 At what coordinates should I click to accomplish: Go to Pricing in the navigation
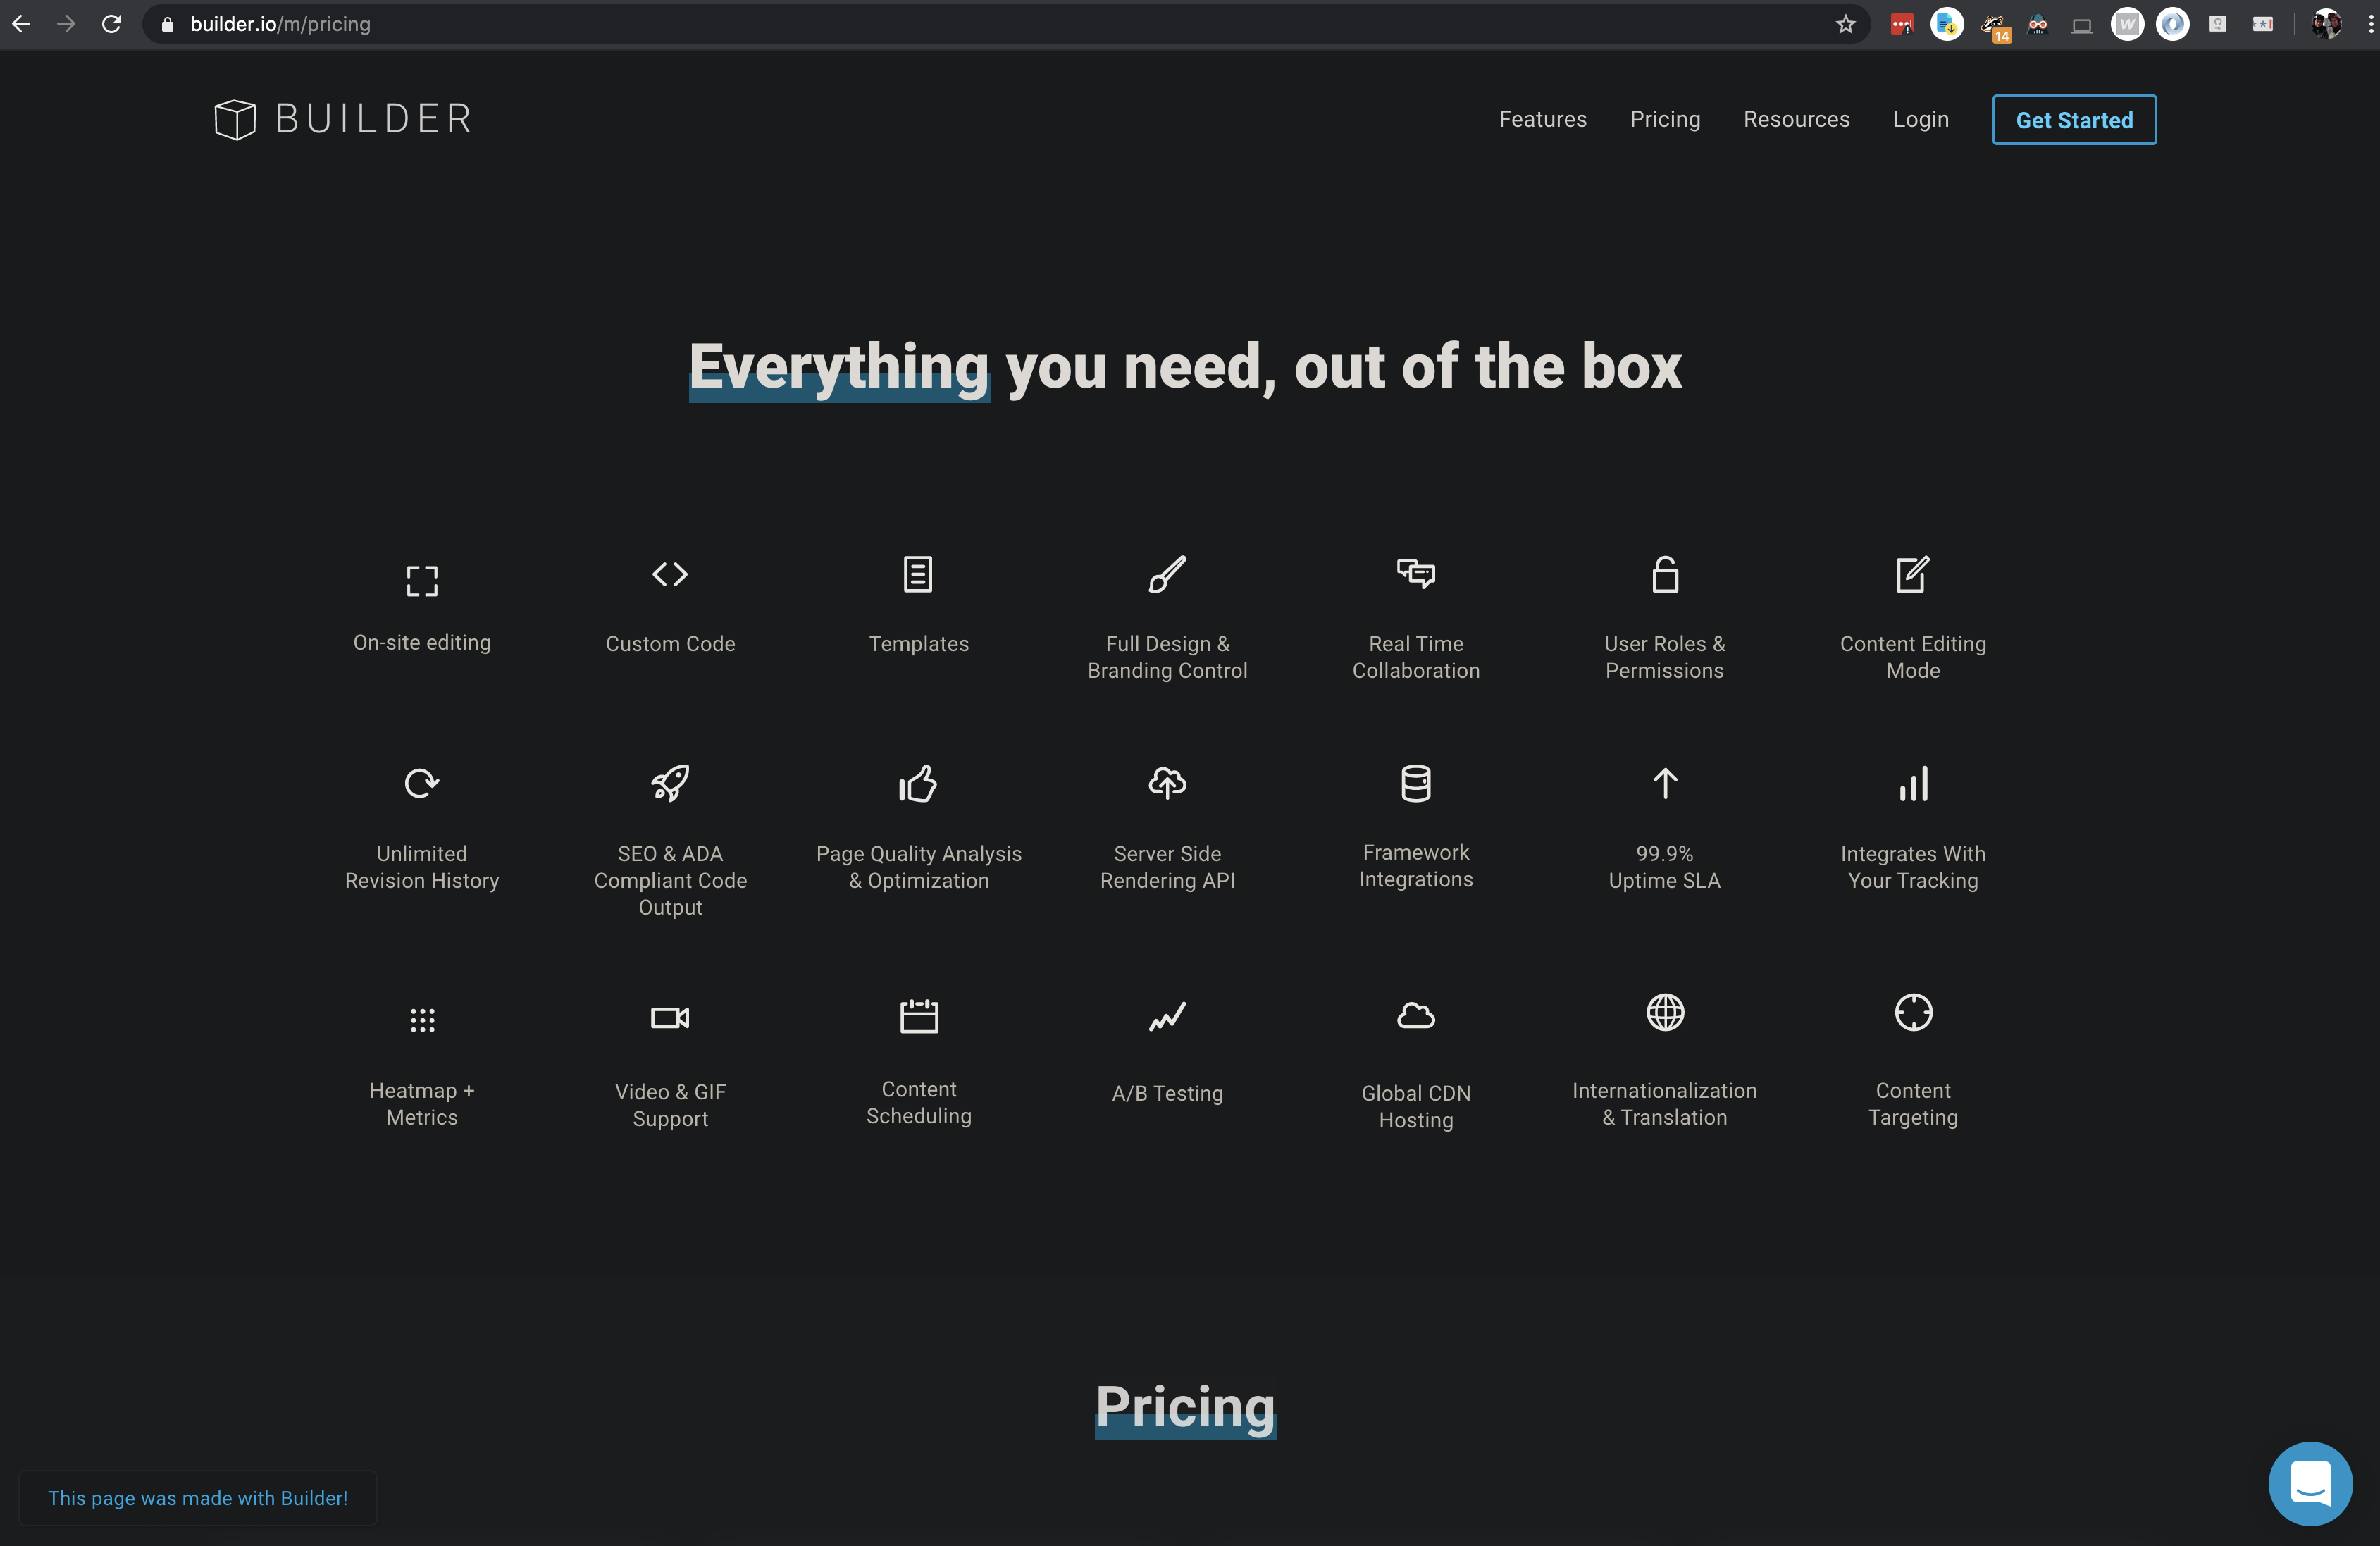coord(1665,119)
